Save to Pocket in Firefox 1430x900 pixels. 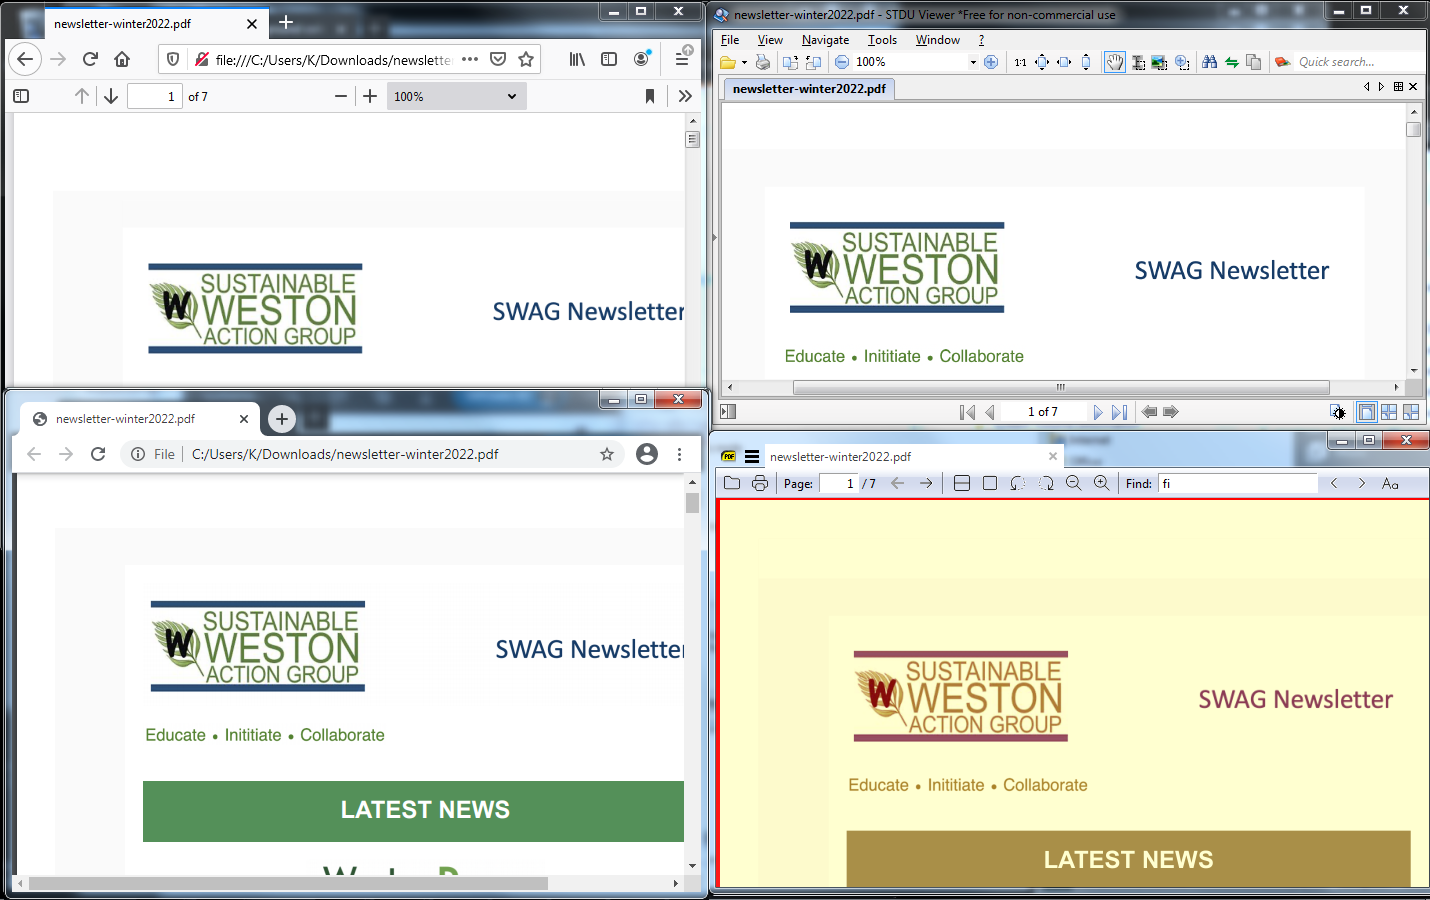tap(498, 59)
